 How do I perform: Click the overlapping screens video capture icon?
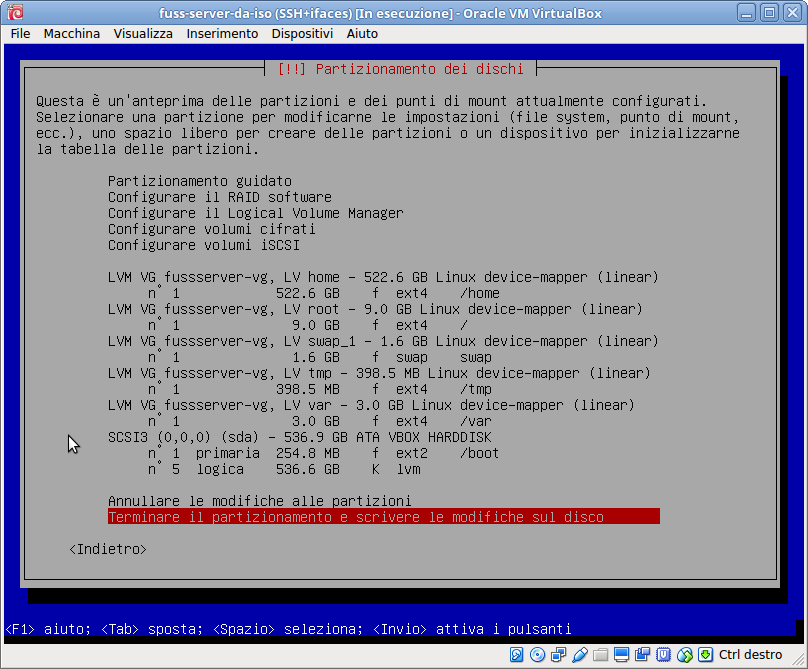tap(643, 655)
